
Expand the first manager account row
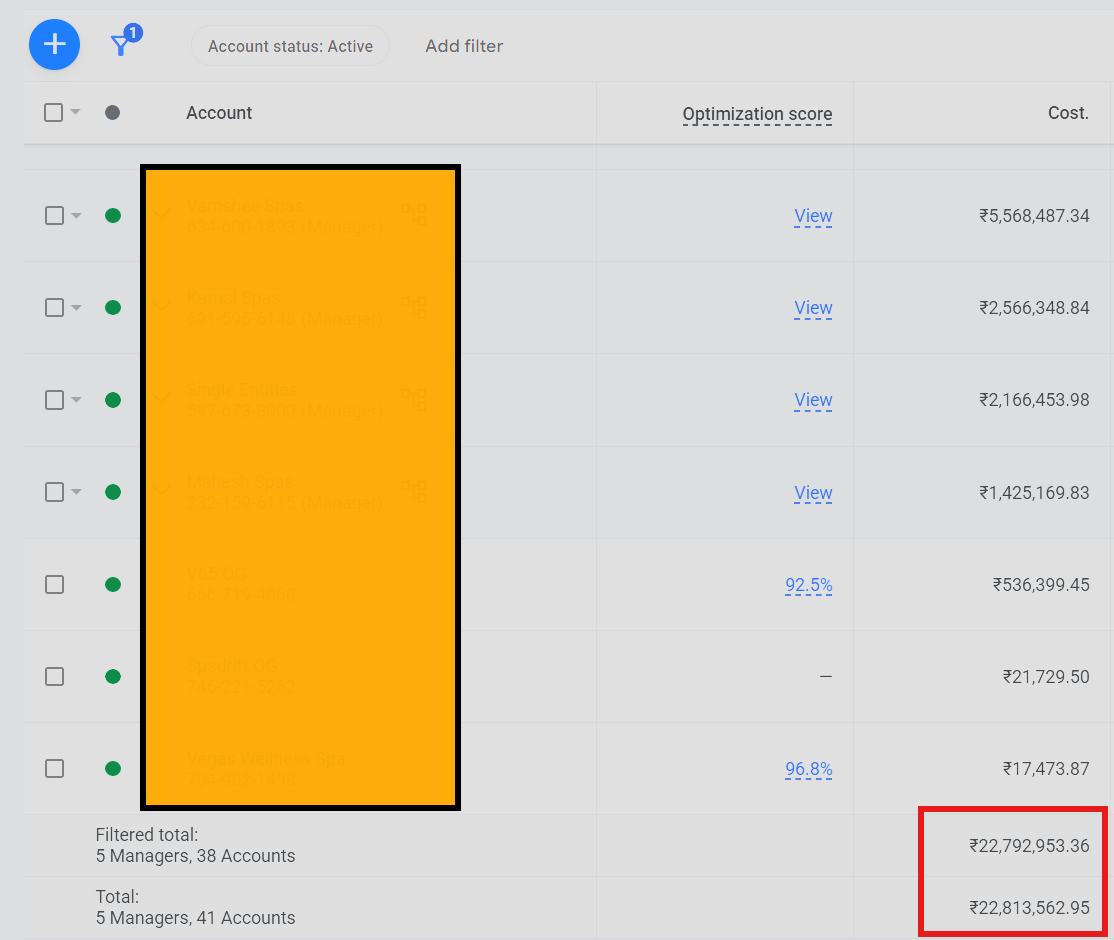coord(161,215)
